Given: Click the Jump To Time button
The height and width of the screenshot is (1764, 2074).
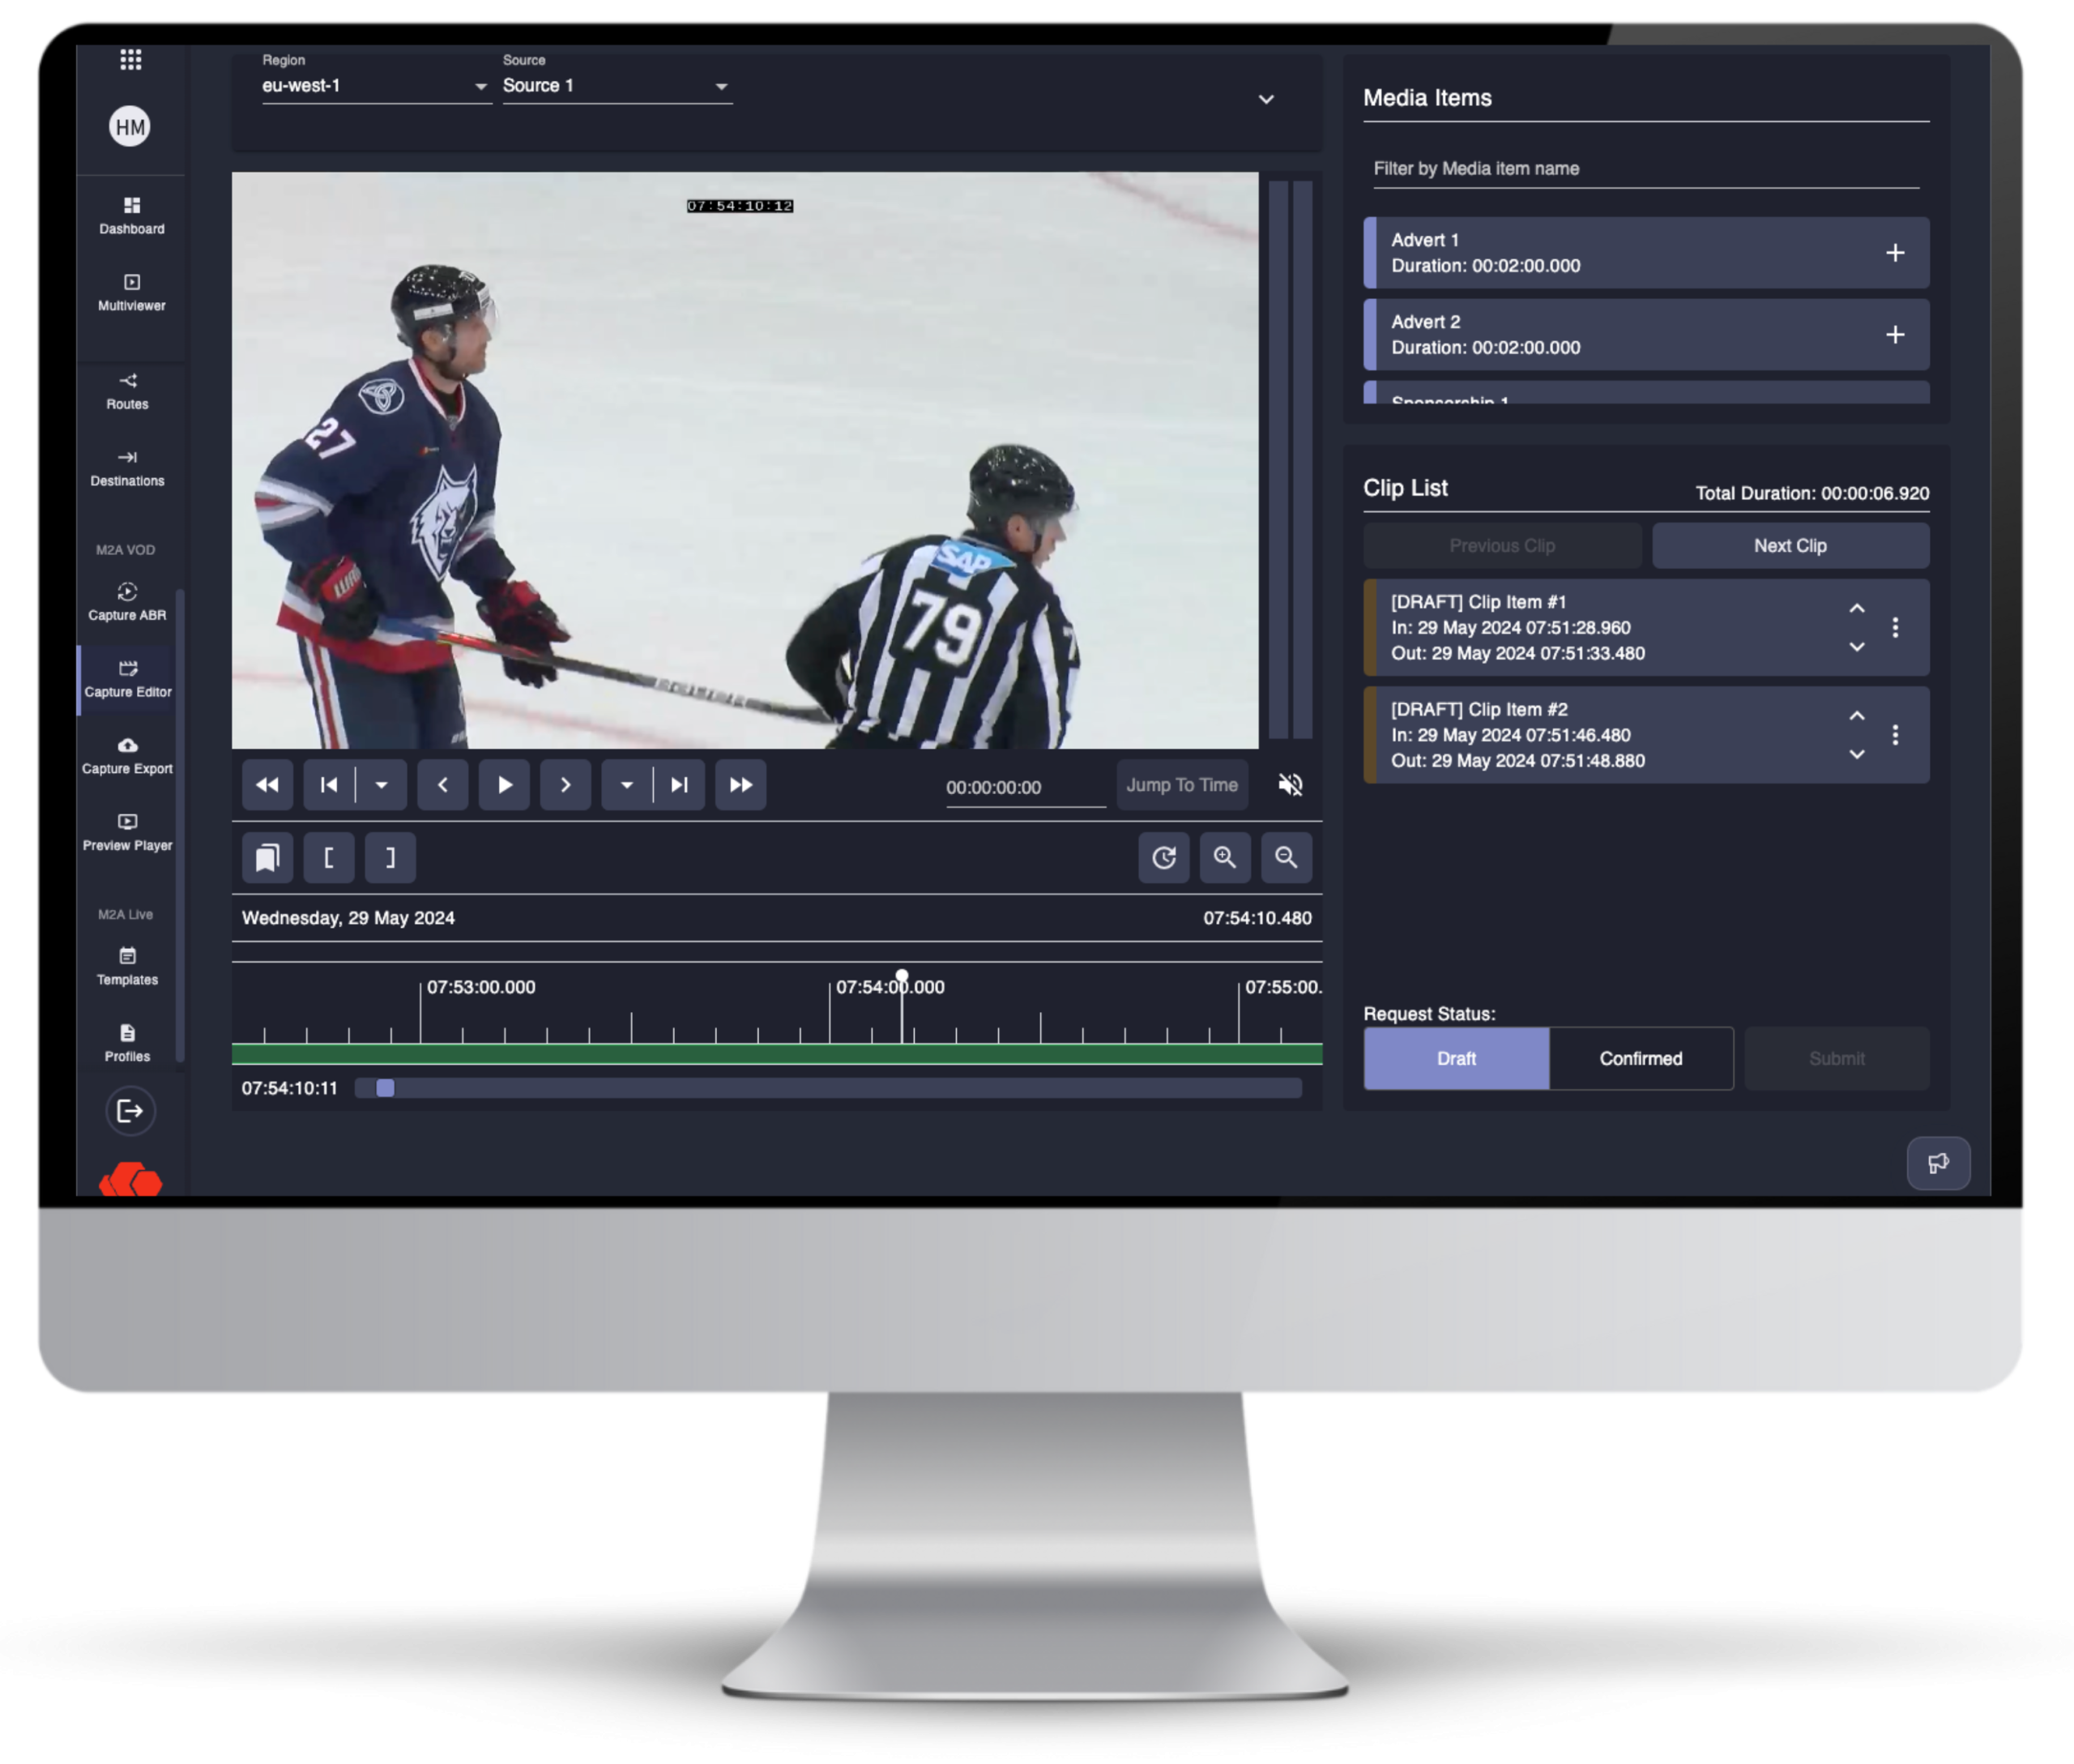Looking at the screenshot, I should [x=1182, y=785].
